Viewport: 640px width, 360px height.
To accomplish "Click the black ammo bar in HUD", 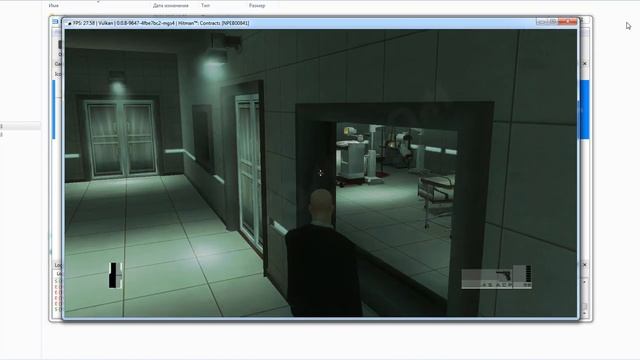I will coord(528,273).
